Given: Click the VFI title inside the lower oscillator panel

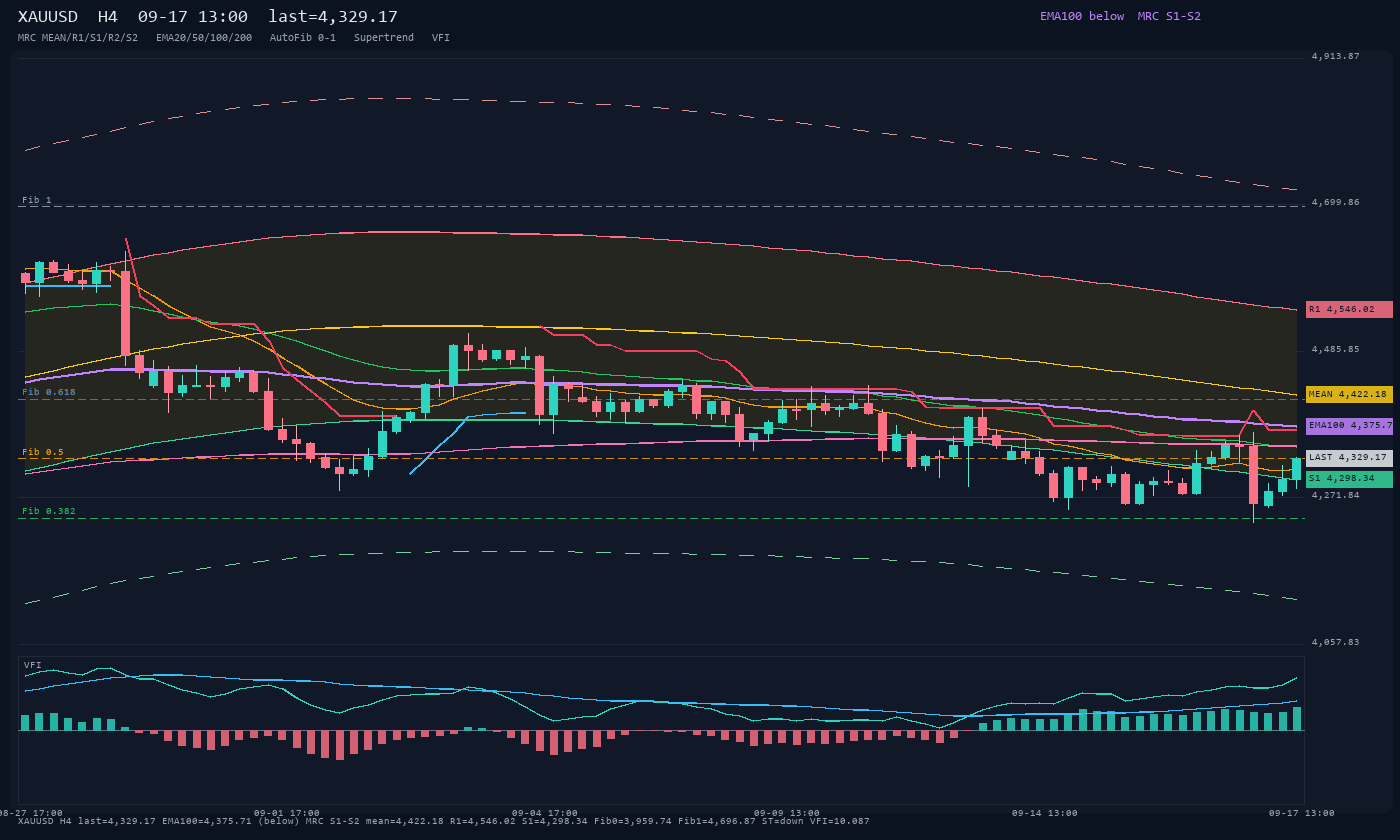Looking at the screenshot, I should pyautogui.click(x=33, y=665).
